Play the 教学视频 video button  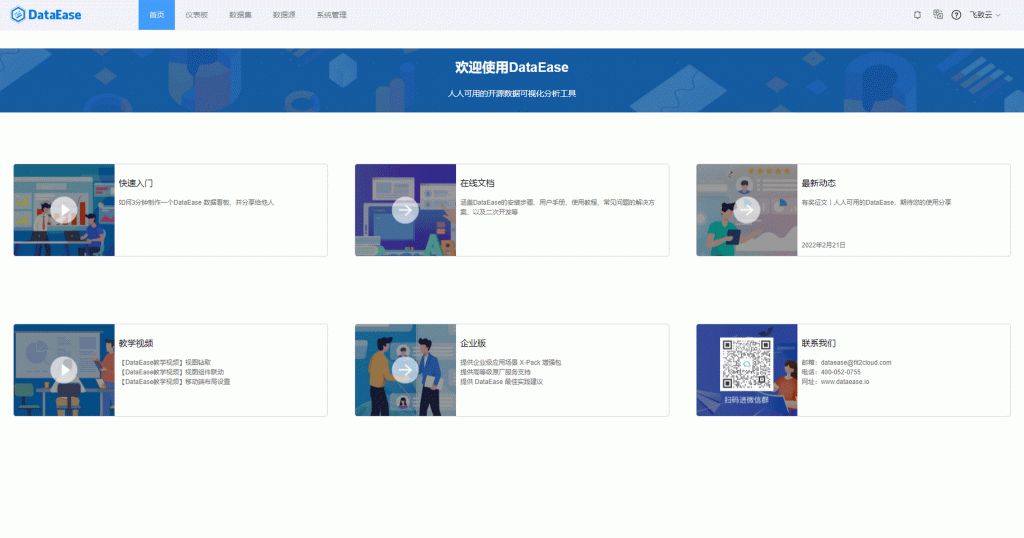pos(64,370)
